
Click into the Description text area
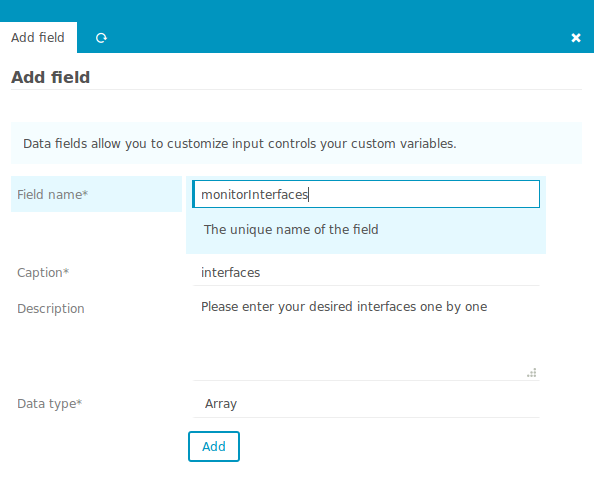click(x=366, y=338)
